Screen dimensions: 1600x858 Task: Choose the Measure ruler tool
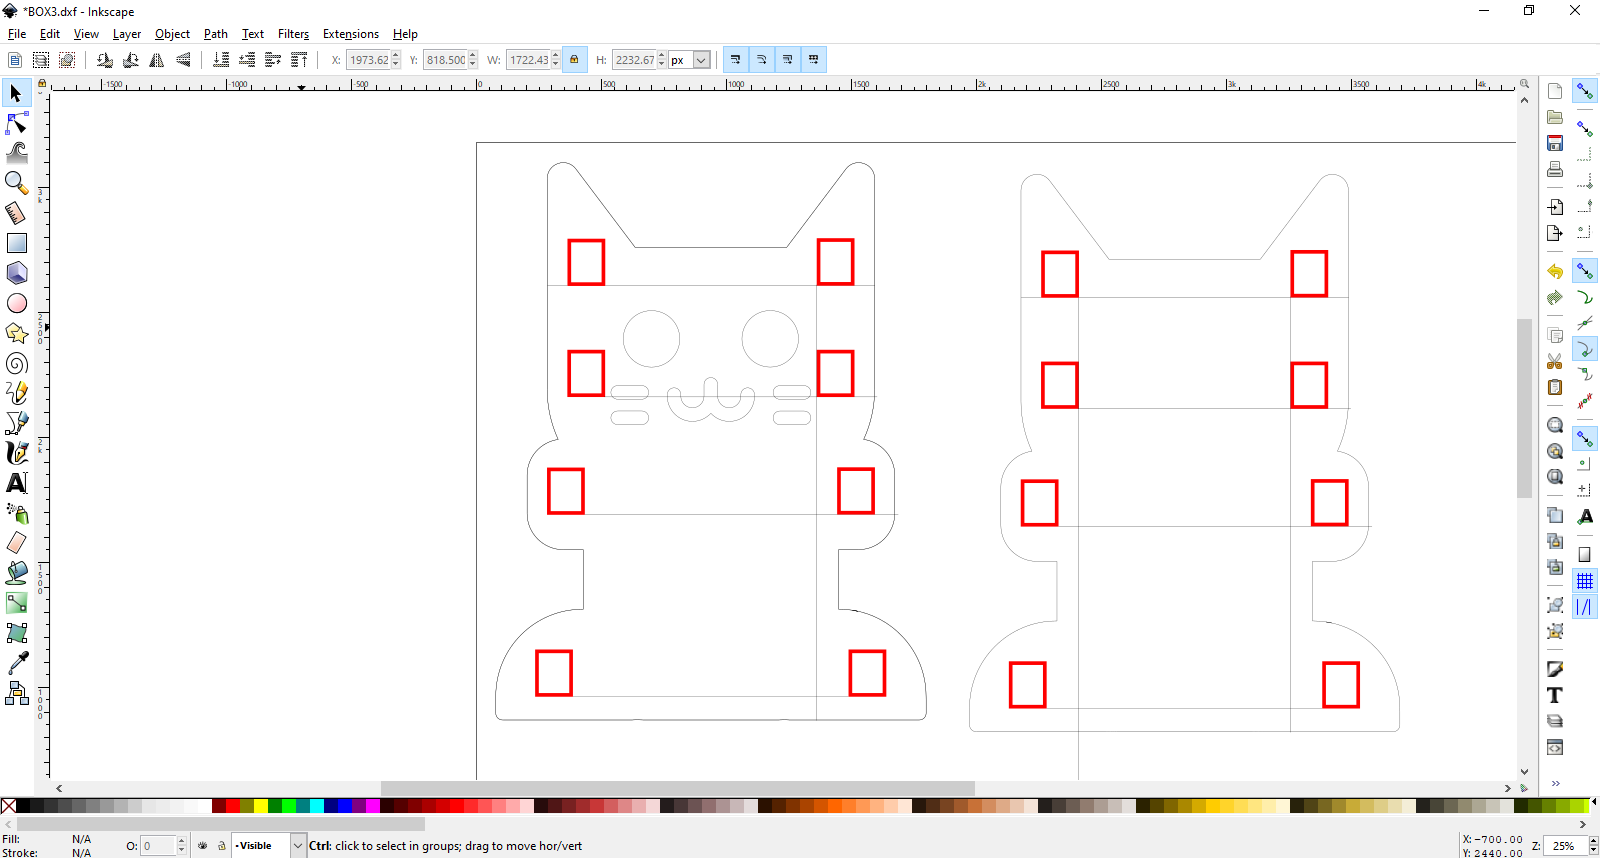coord(16,213)
